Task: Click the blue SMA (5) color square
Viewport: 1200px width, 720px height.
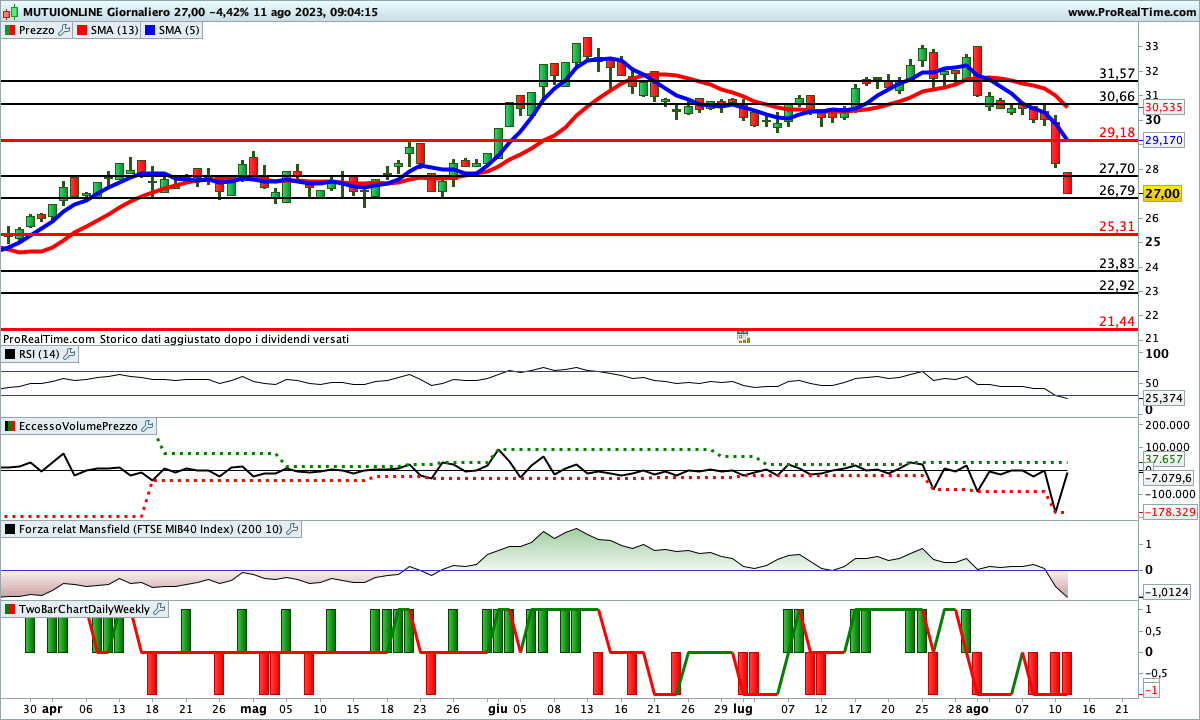Action: click(151, 30)
